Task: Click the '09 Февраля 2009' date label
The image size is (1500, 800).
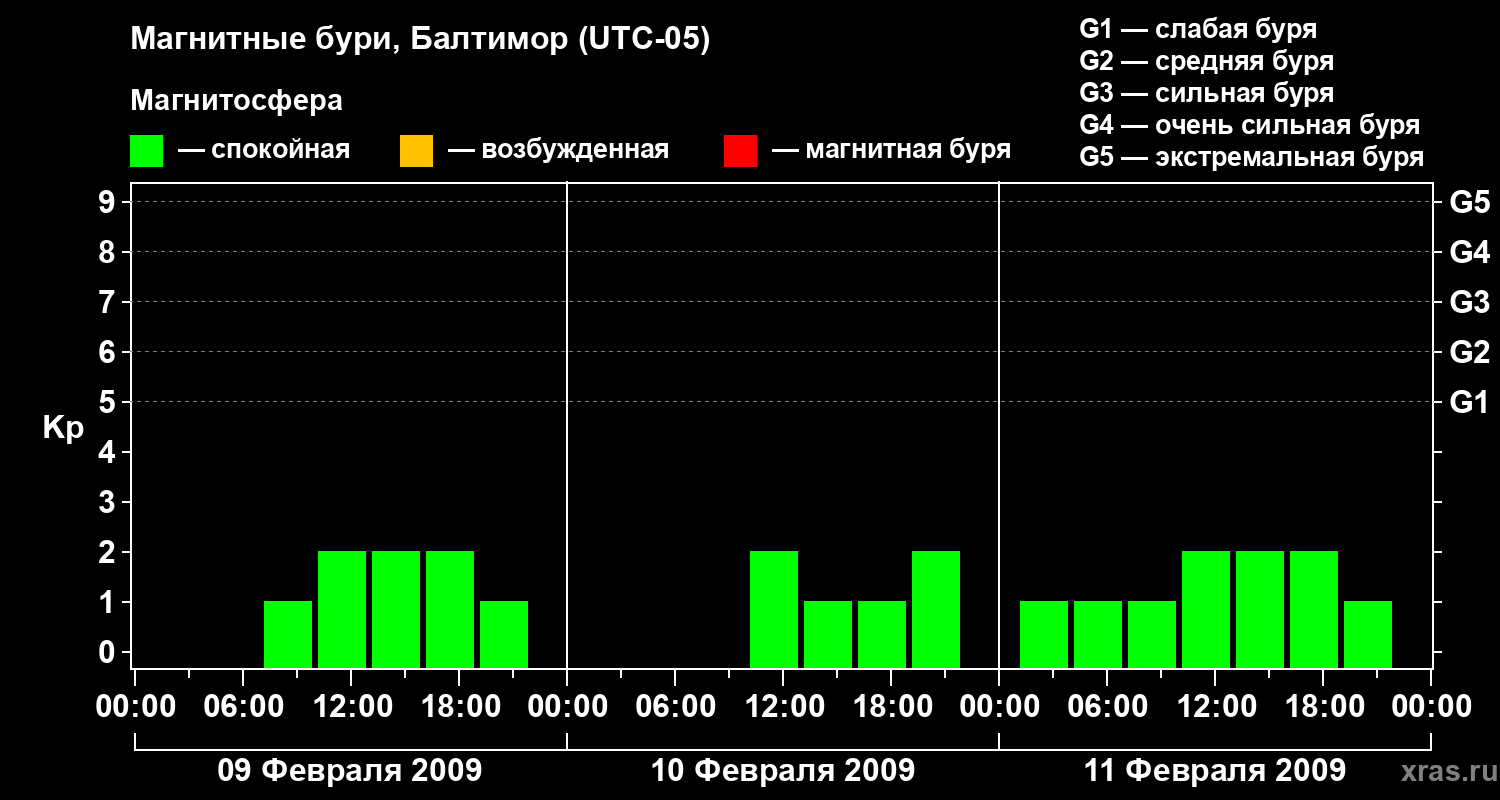Action: (350, 770)
